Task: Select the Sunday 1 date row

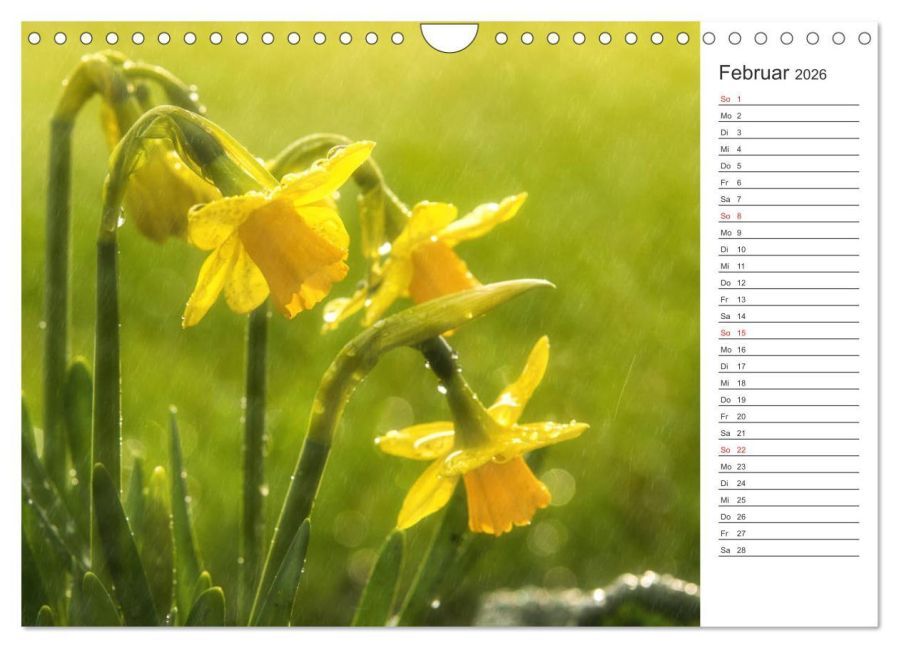Action: pyautogui.click(x=788, y=99)
